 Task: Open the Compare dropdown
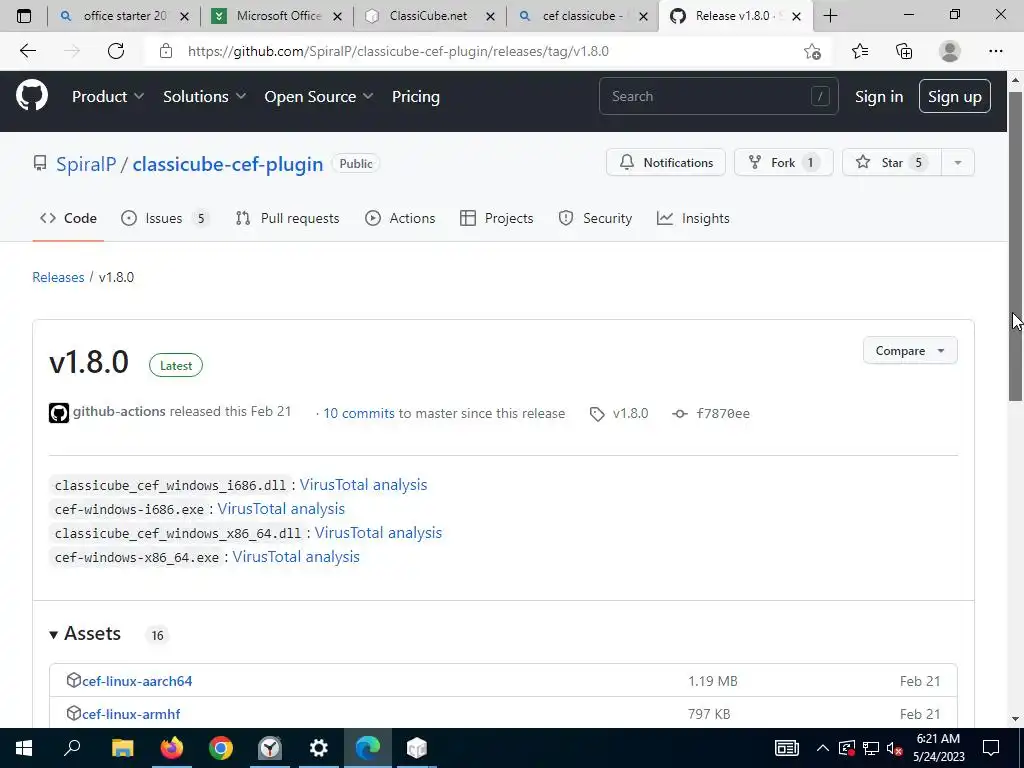(x=910, y=351)
